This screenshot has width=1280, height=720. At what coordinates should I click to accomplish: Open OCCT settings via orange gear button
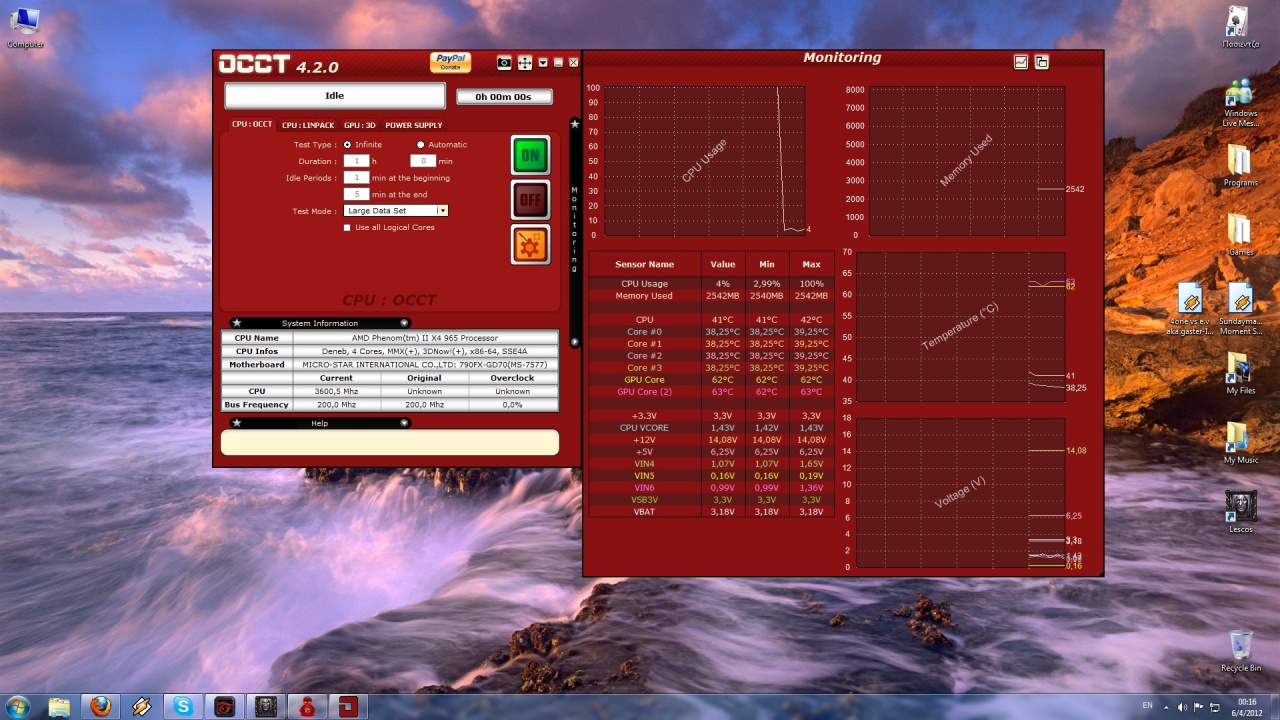tap(530, 244)
